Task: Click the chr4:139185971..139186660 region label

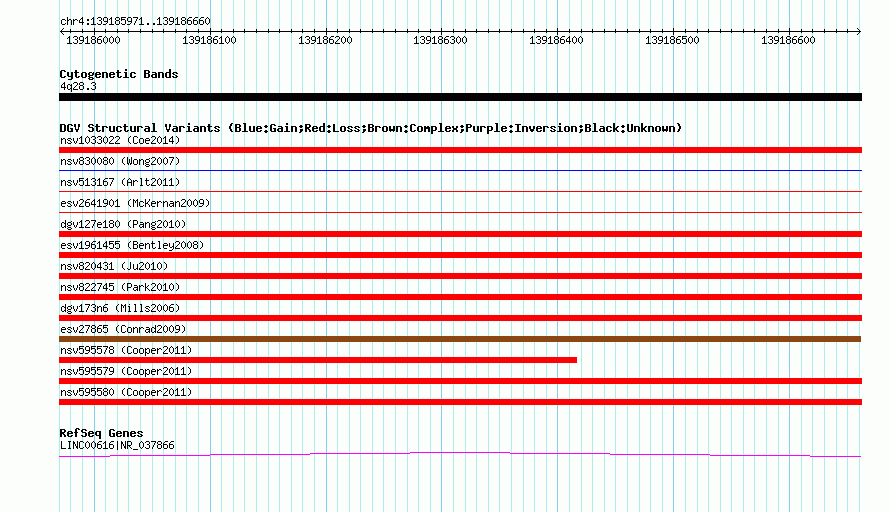Action: (135, 21)
